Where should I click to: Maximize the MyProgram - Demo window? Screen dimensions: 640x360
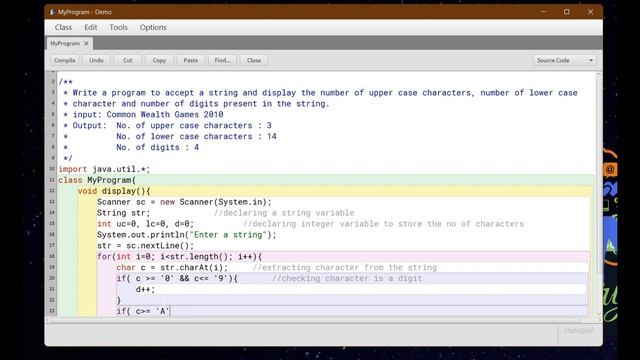[567, 12]
